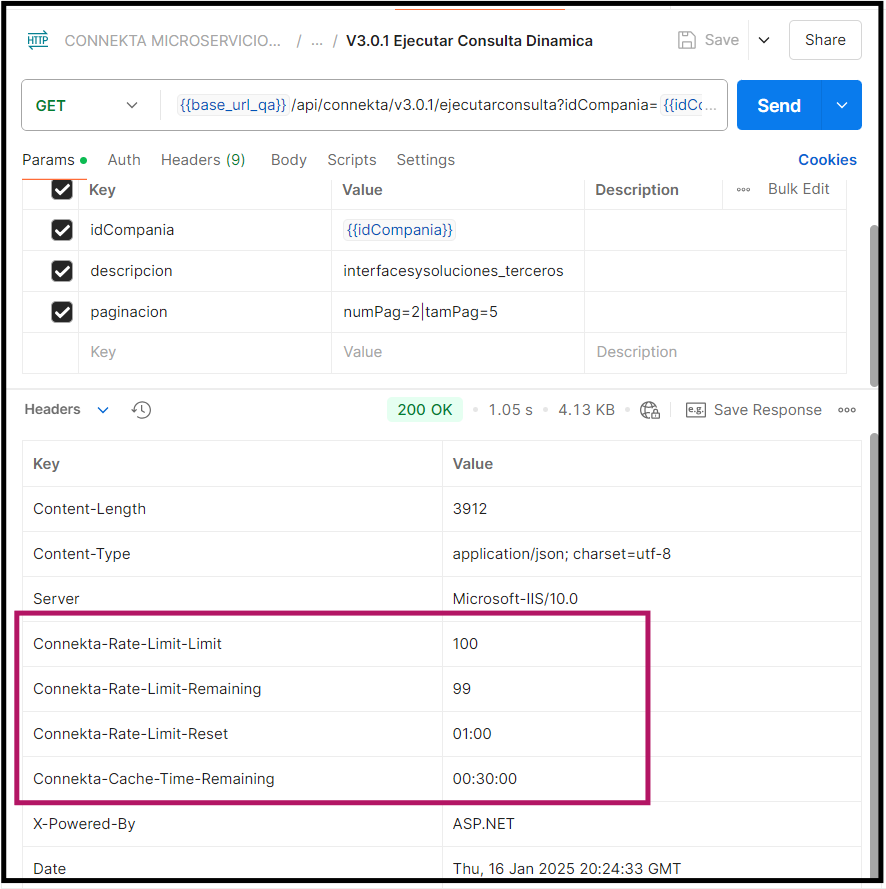Open the params table column options ellipsis
Viewport: 886px width, 889px height.
coord(743,189)
